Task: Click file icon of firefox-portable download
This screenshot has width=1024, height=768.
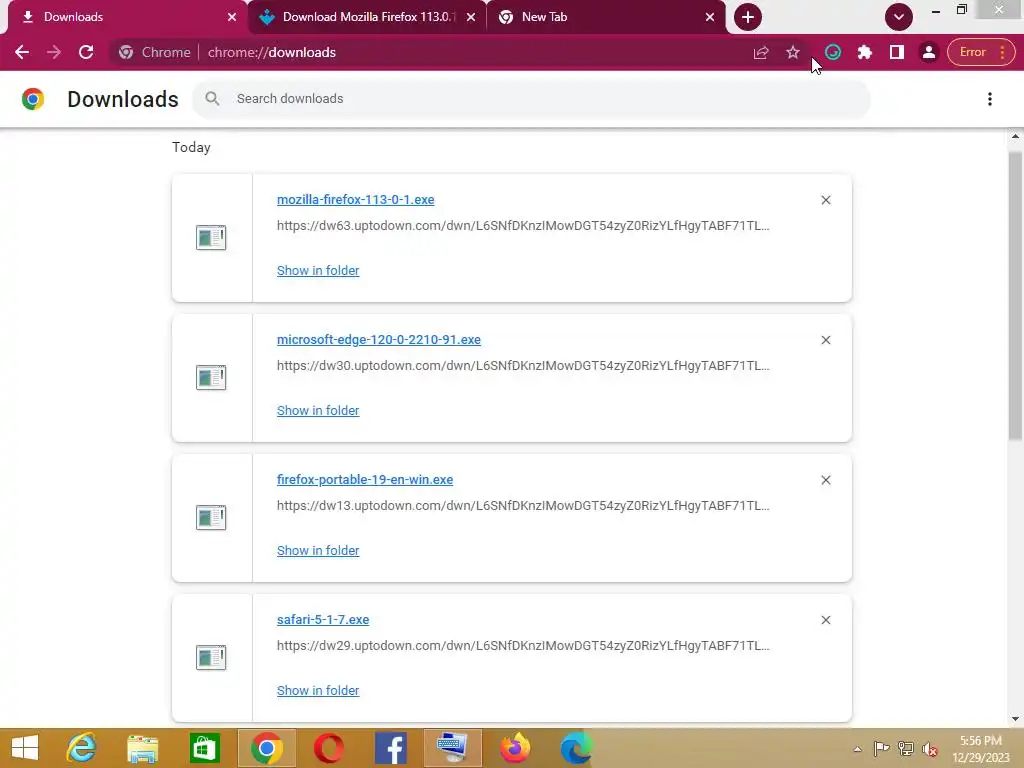Action: [x=211, y=517]
